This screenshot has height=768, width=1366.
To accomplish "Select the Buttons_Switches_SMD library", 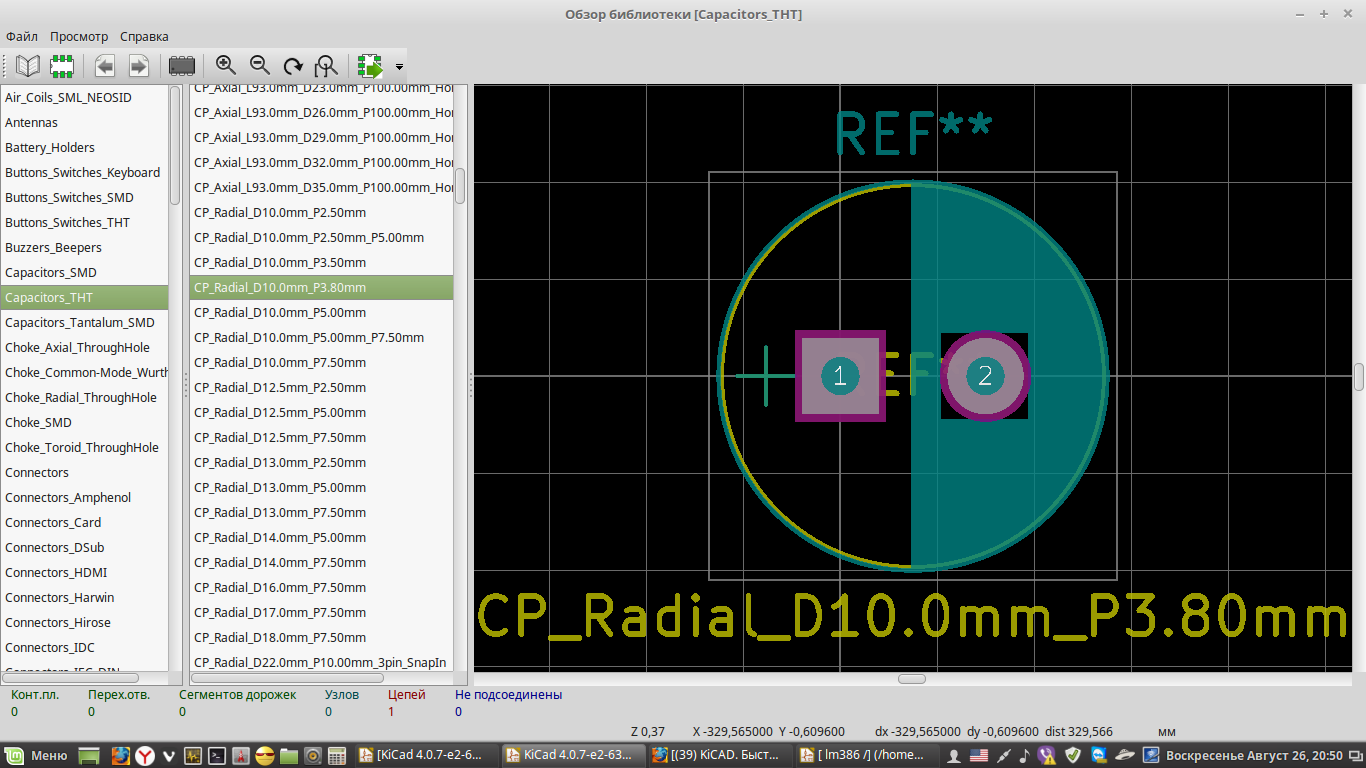I will pyautogui.click(x=84, y=197).
